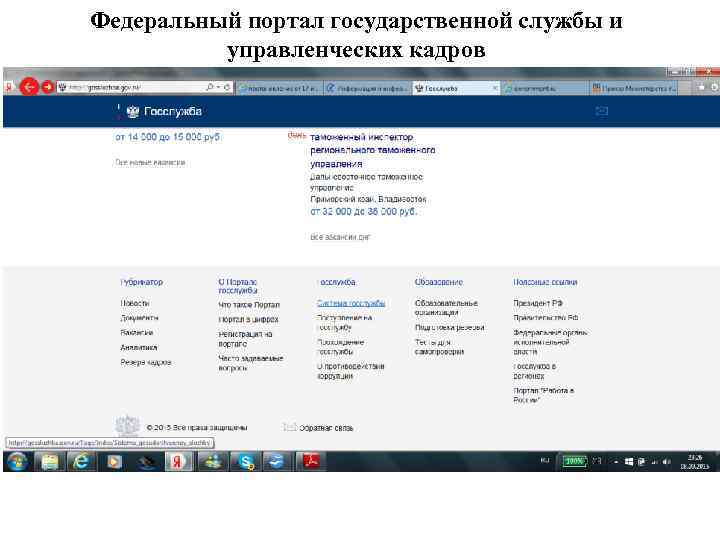Refresh the page using address bar reload icon
Viewport: 720px width, 540px height.
(227, 87)
